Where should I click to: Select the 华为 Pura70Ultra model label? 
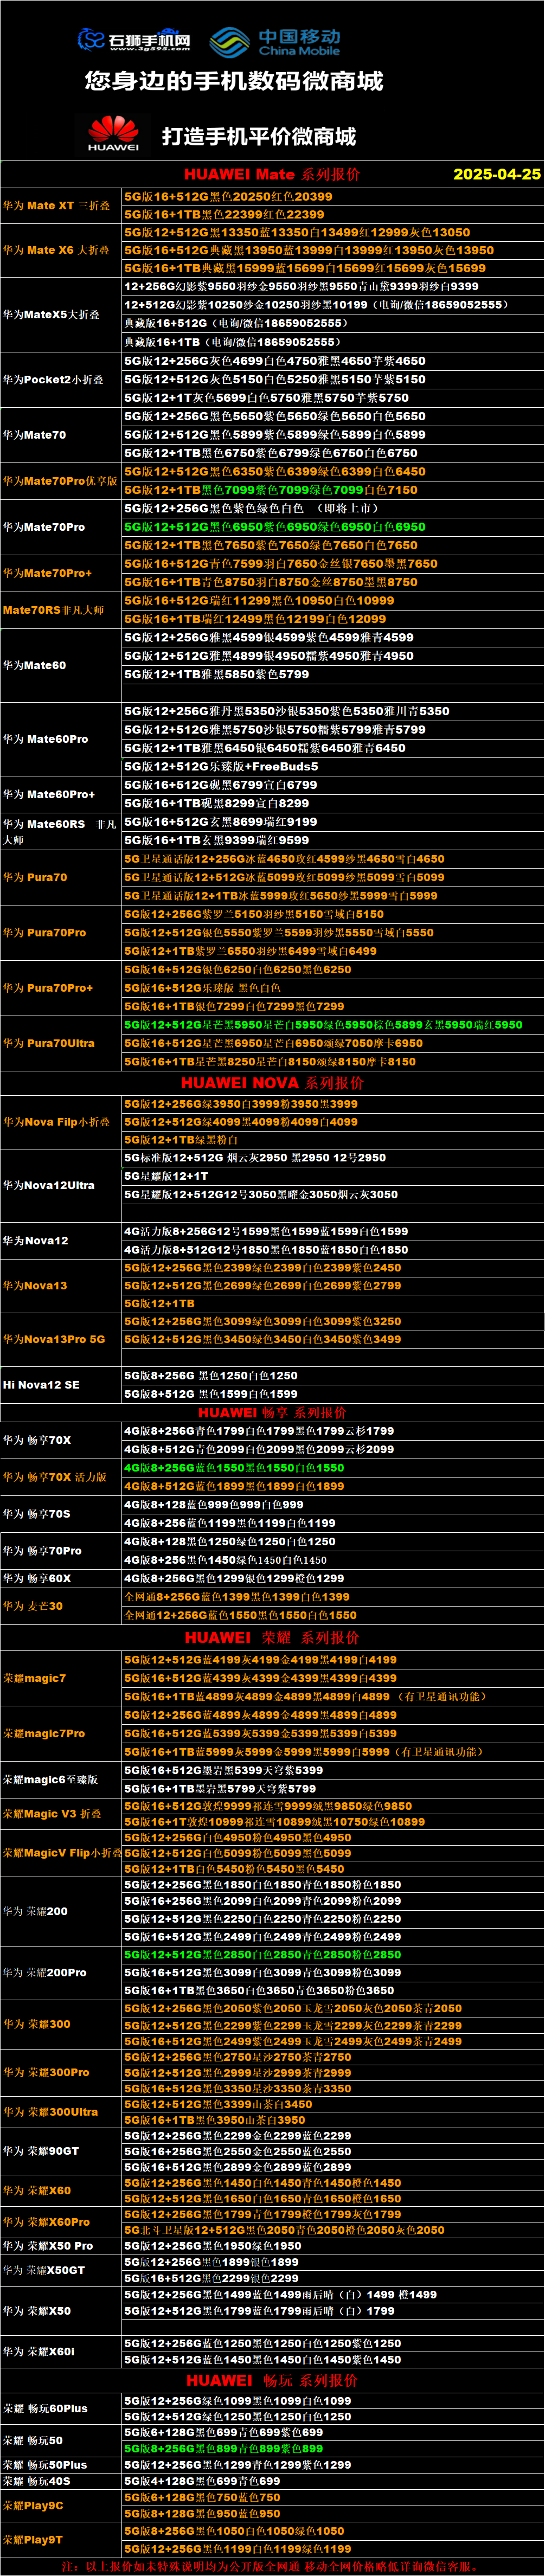click(48, 1043)
